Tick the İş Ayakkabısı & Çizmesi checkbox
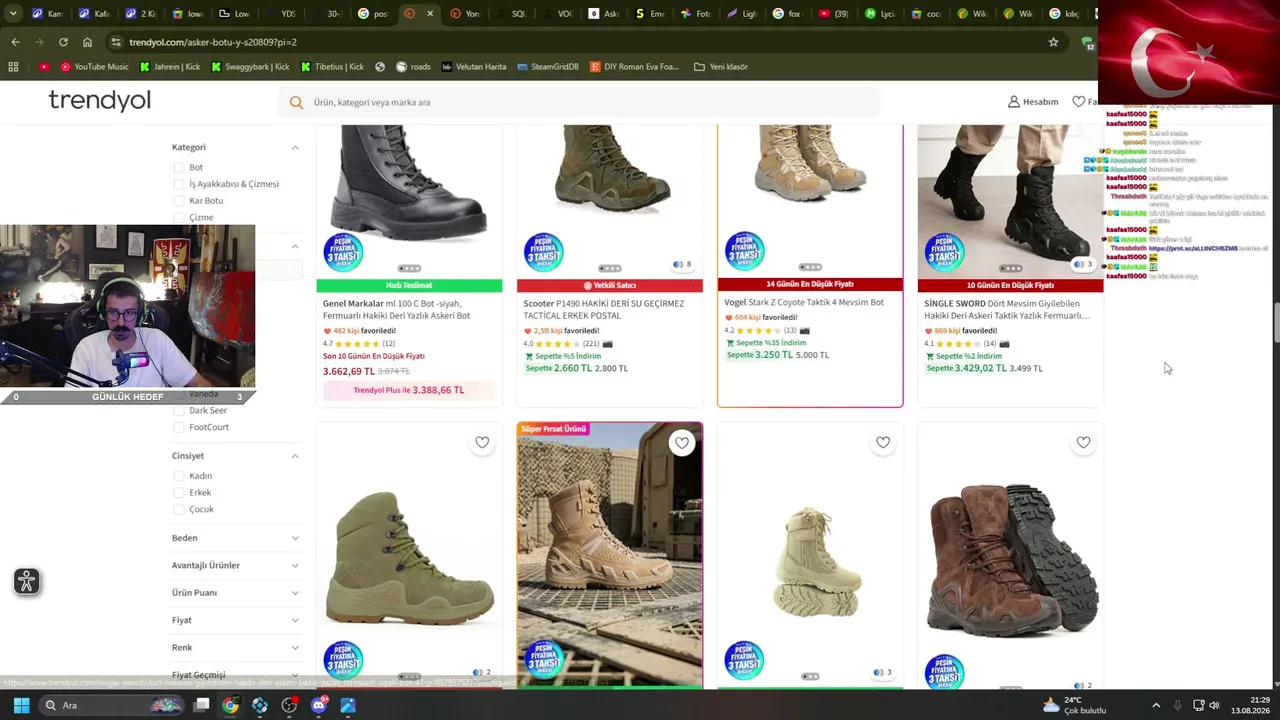 179,184
